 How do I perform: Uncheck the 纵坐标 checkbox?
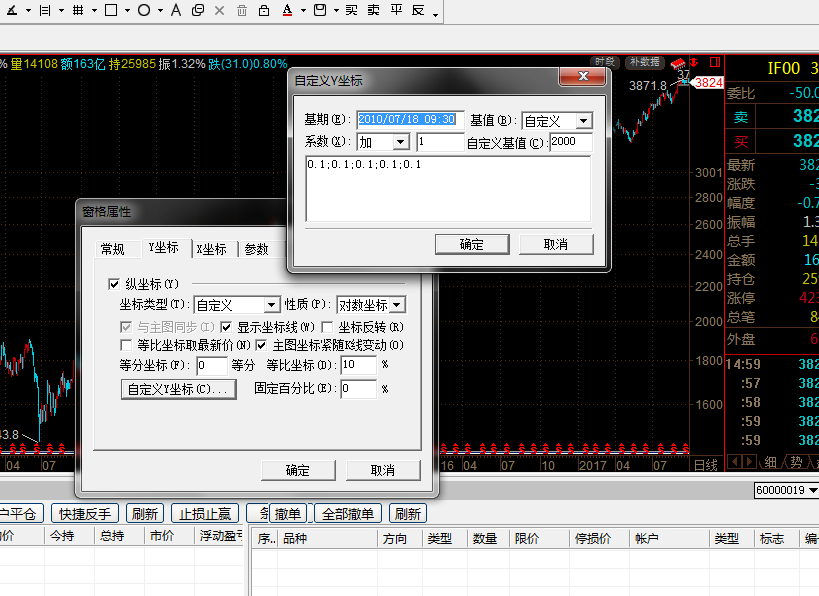coord(113,285)
